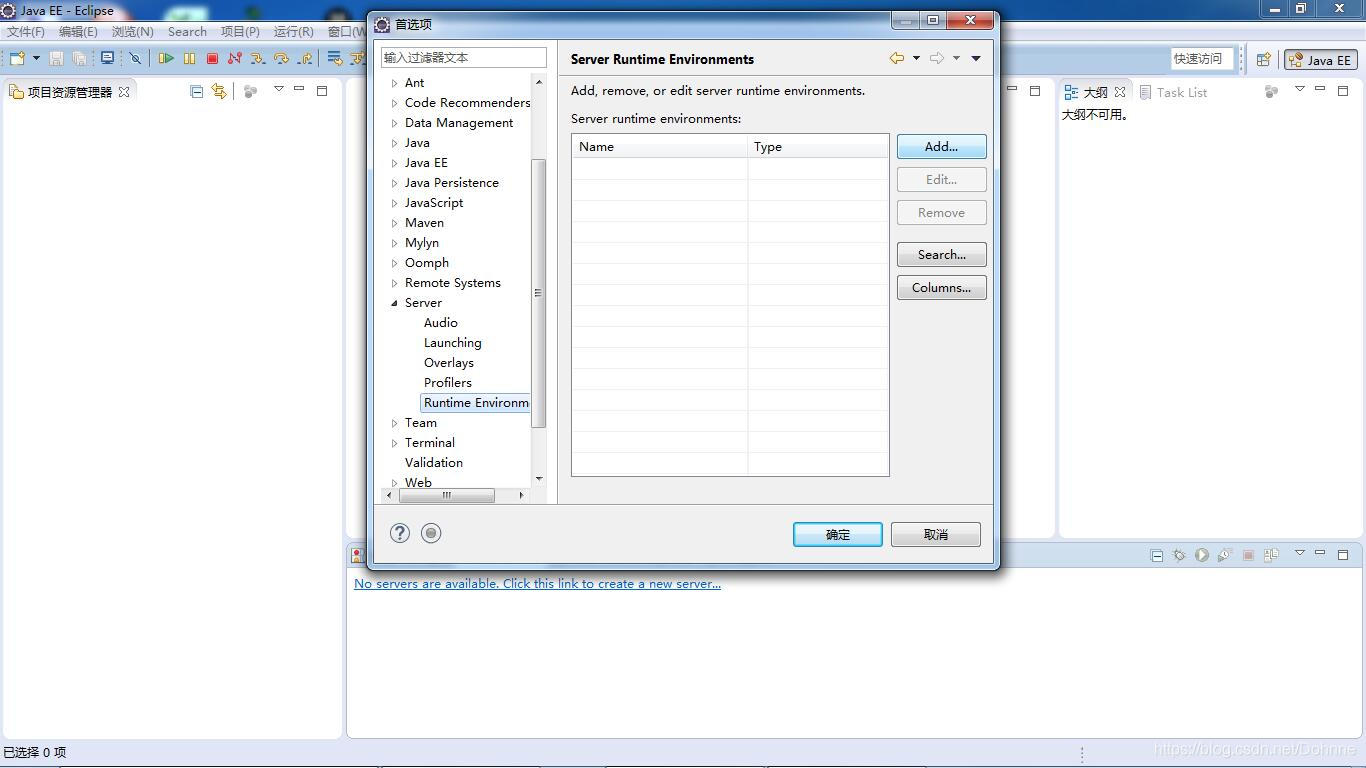Open the New wizard toolbar icon
This screenshot has height=768, width=1366.
point(17,59)
